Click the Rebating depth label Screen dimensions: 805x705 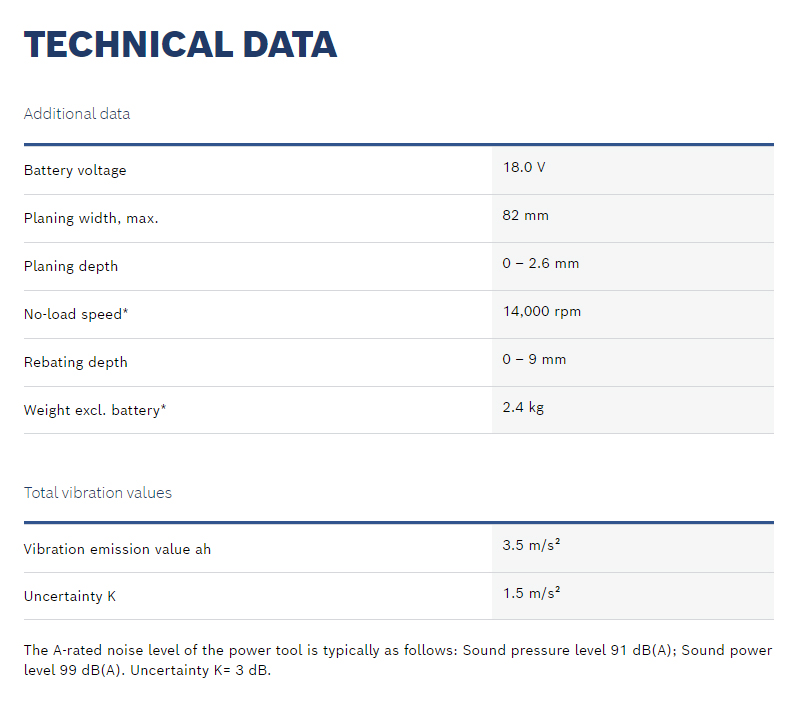pyautogui.click(x=76, y=363)
